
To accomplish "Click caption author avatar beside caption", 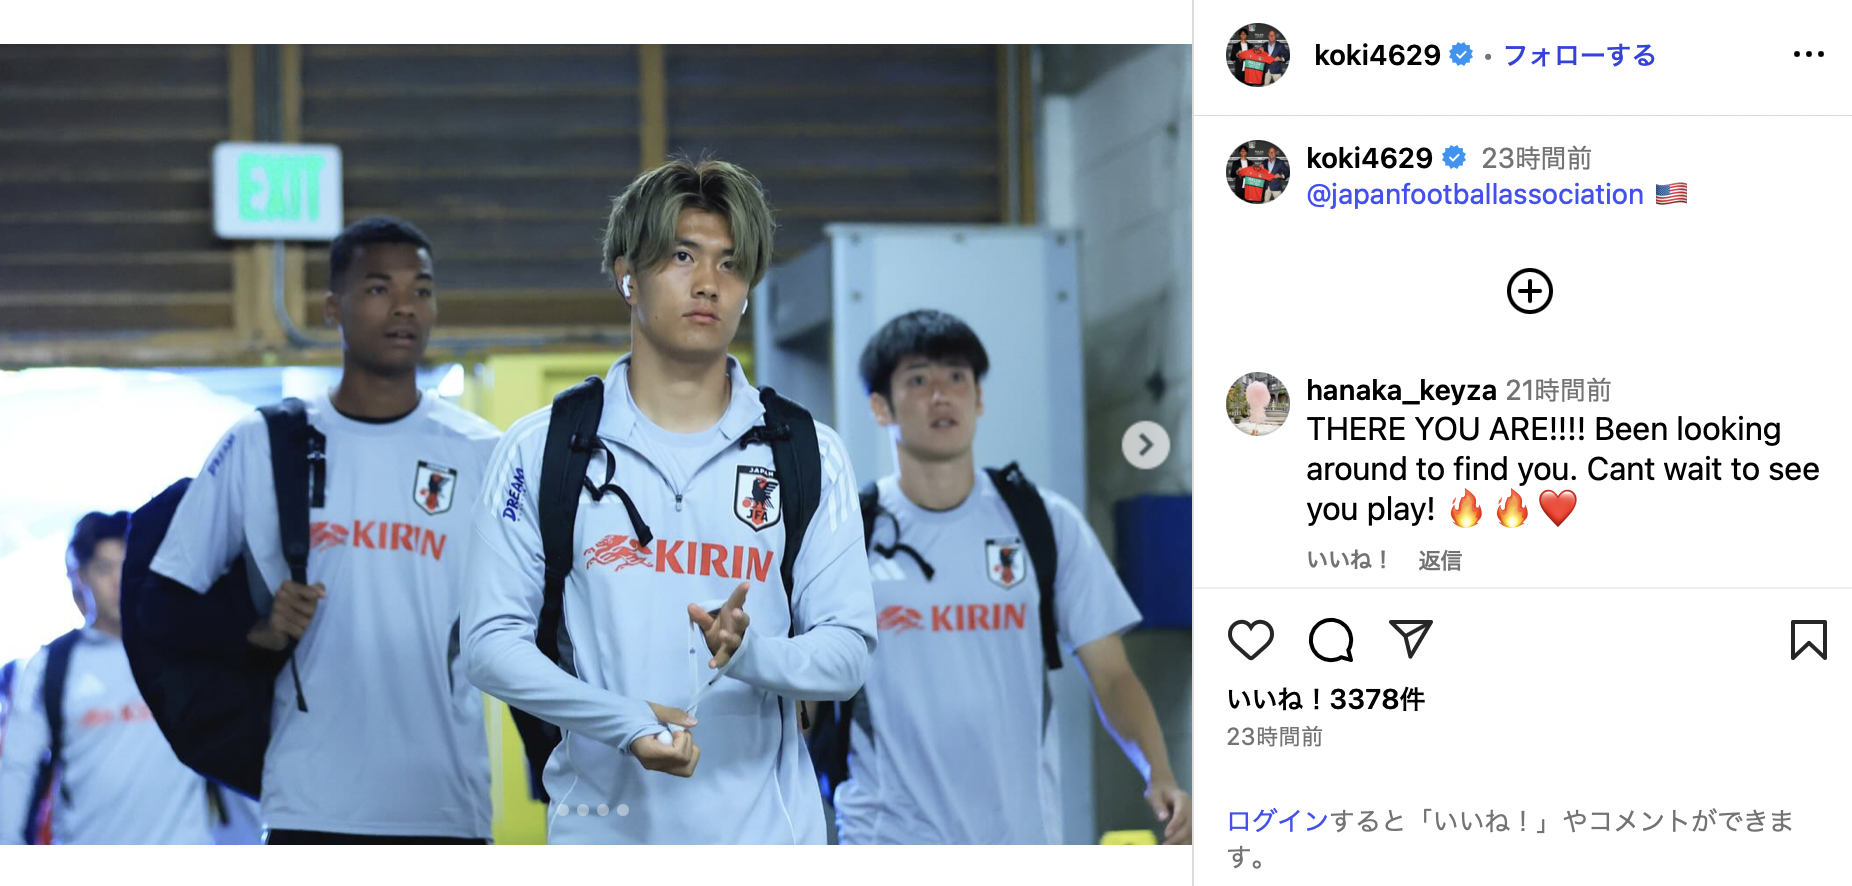I will tap(1258, 172).
